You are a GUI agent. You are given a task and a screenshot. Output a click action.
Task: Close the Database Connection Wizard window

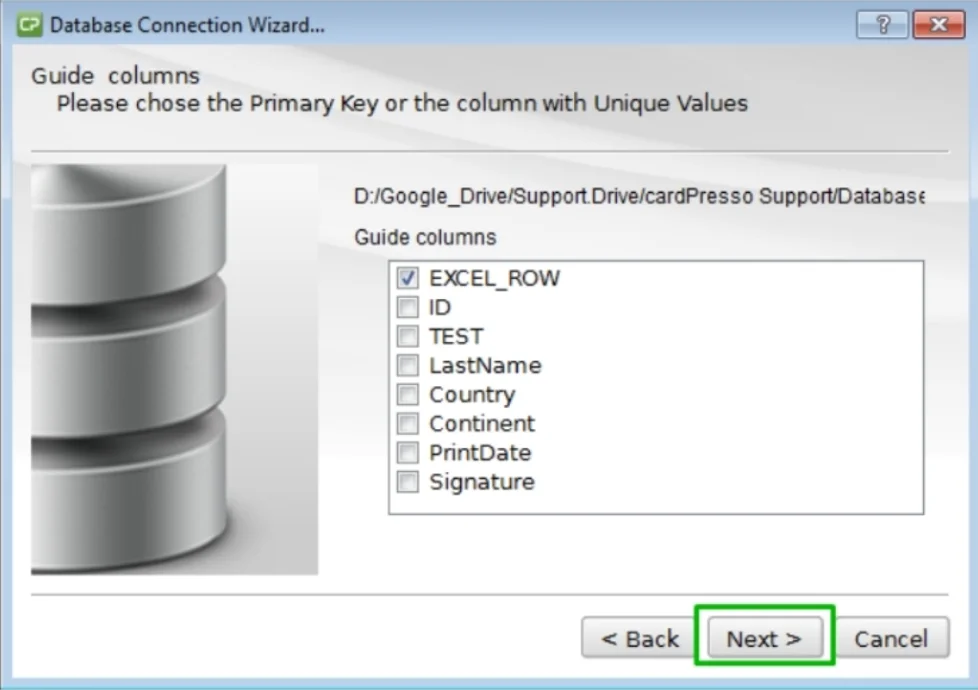(x=939, y=25)
